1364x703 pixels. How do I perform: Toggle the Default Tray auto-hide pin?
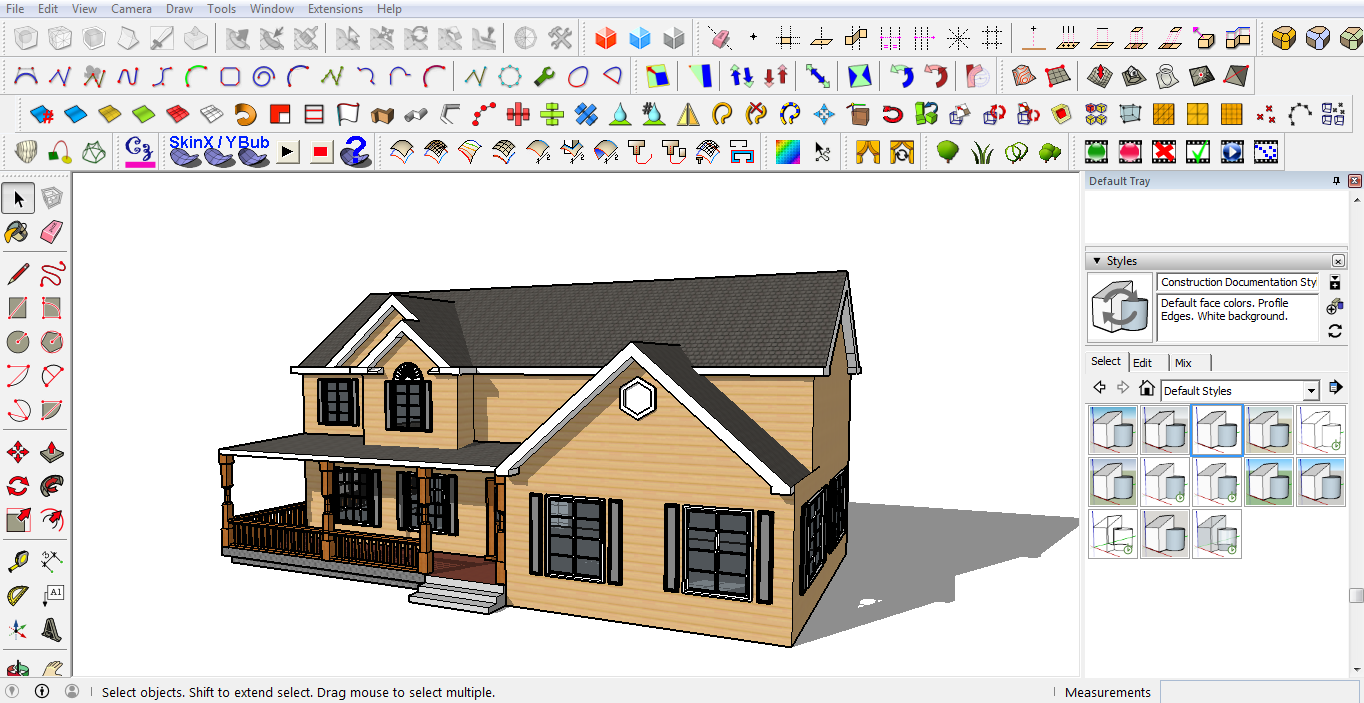tap(1336, 181)
